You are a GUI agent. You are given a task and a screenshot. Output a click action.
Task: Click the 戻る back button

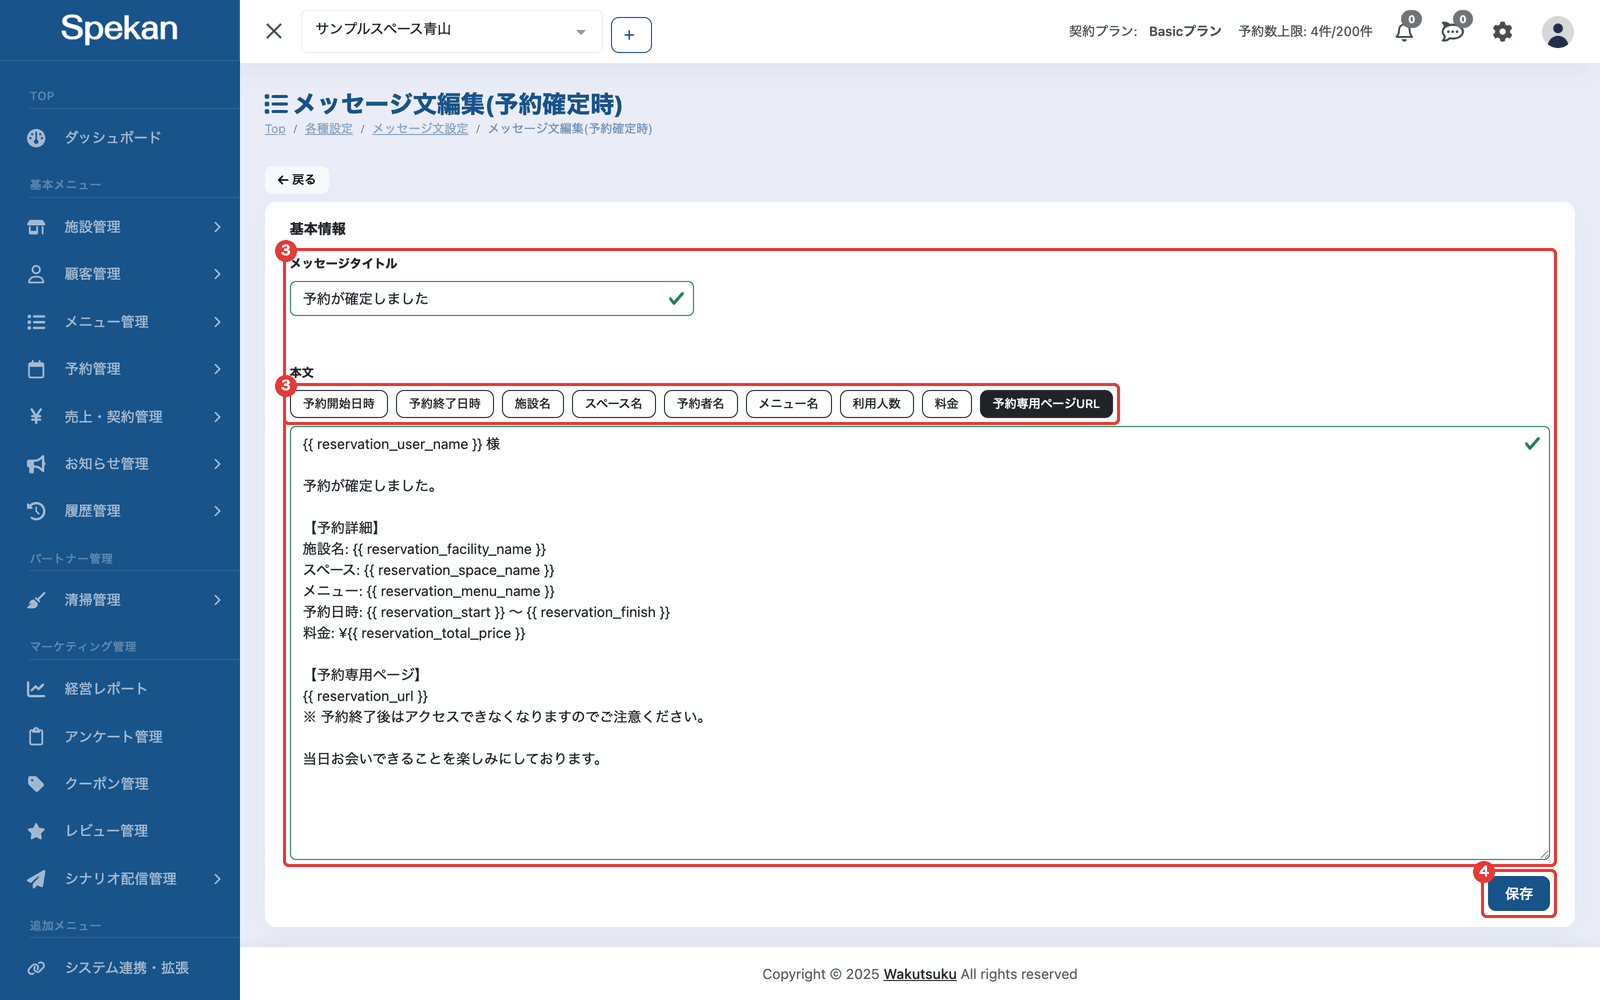[297, 180]
